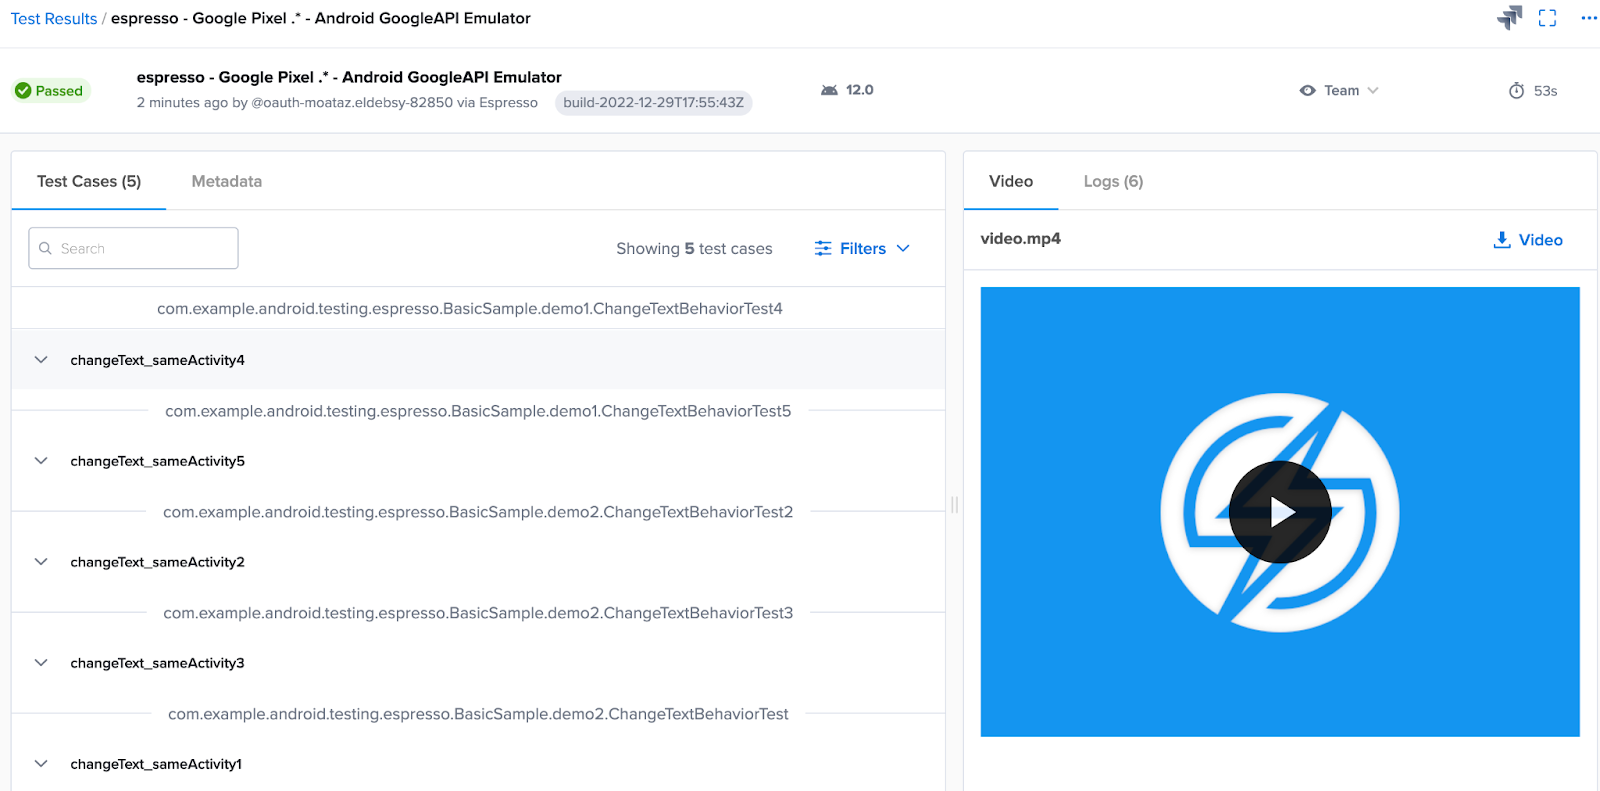1600x791 pixels.
Task: Click the ChangeTextBehaviorTest5 class header
Action: (478, 411)
